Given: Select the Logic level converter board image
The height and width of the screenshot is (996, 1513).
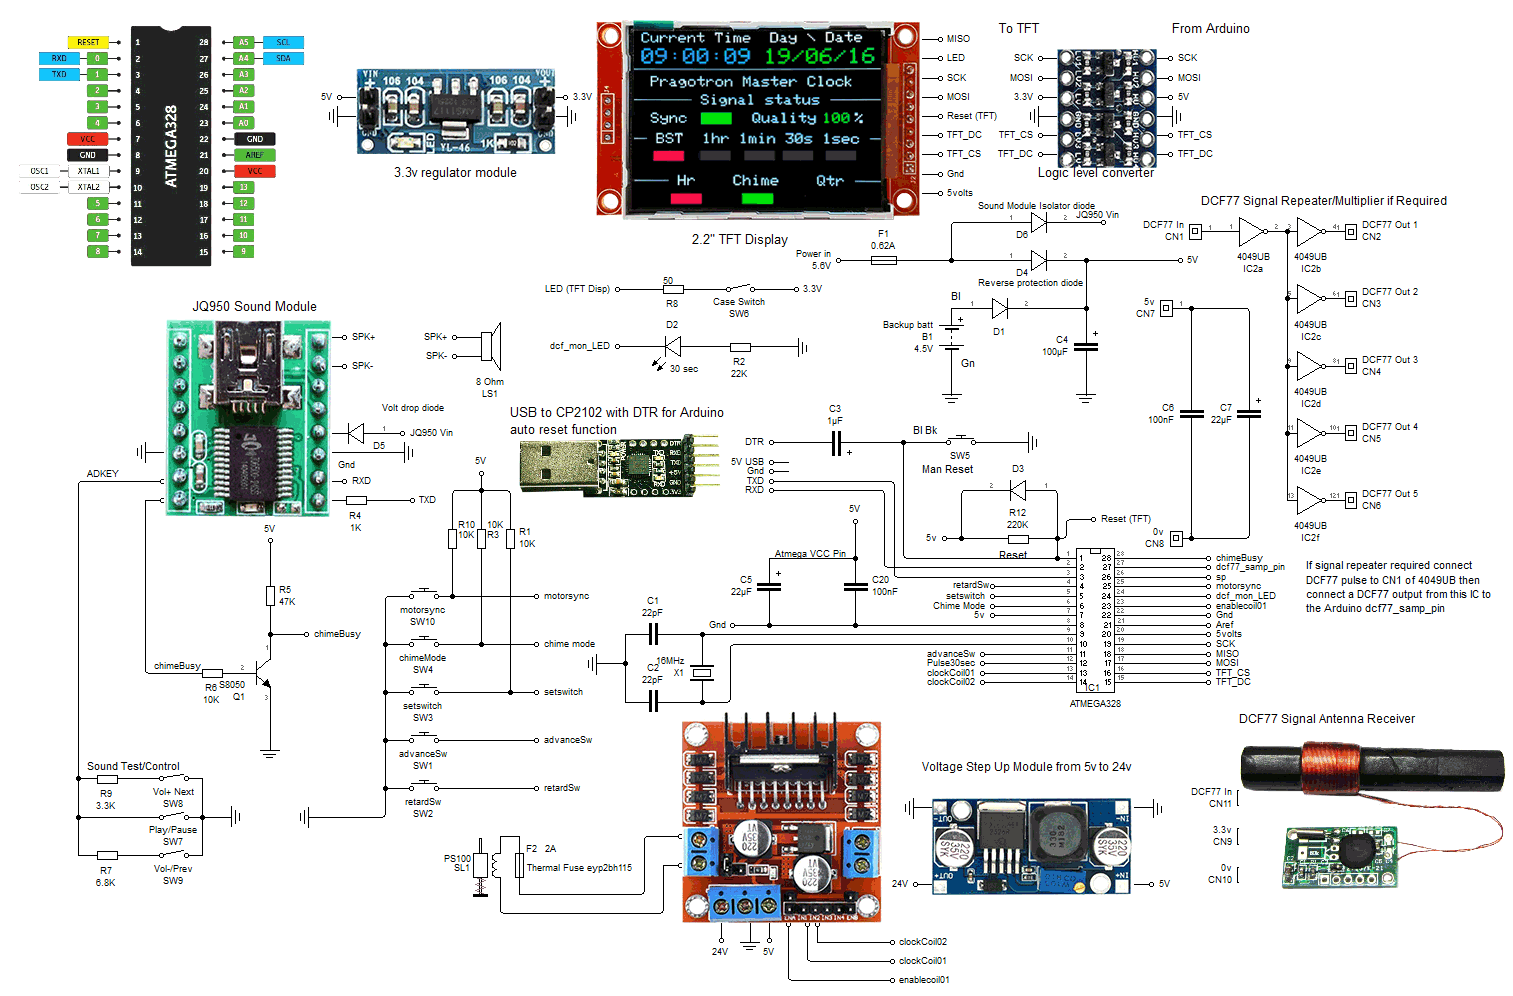Looking at the screenshot, I should click(1105, 107).
